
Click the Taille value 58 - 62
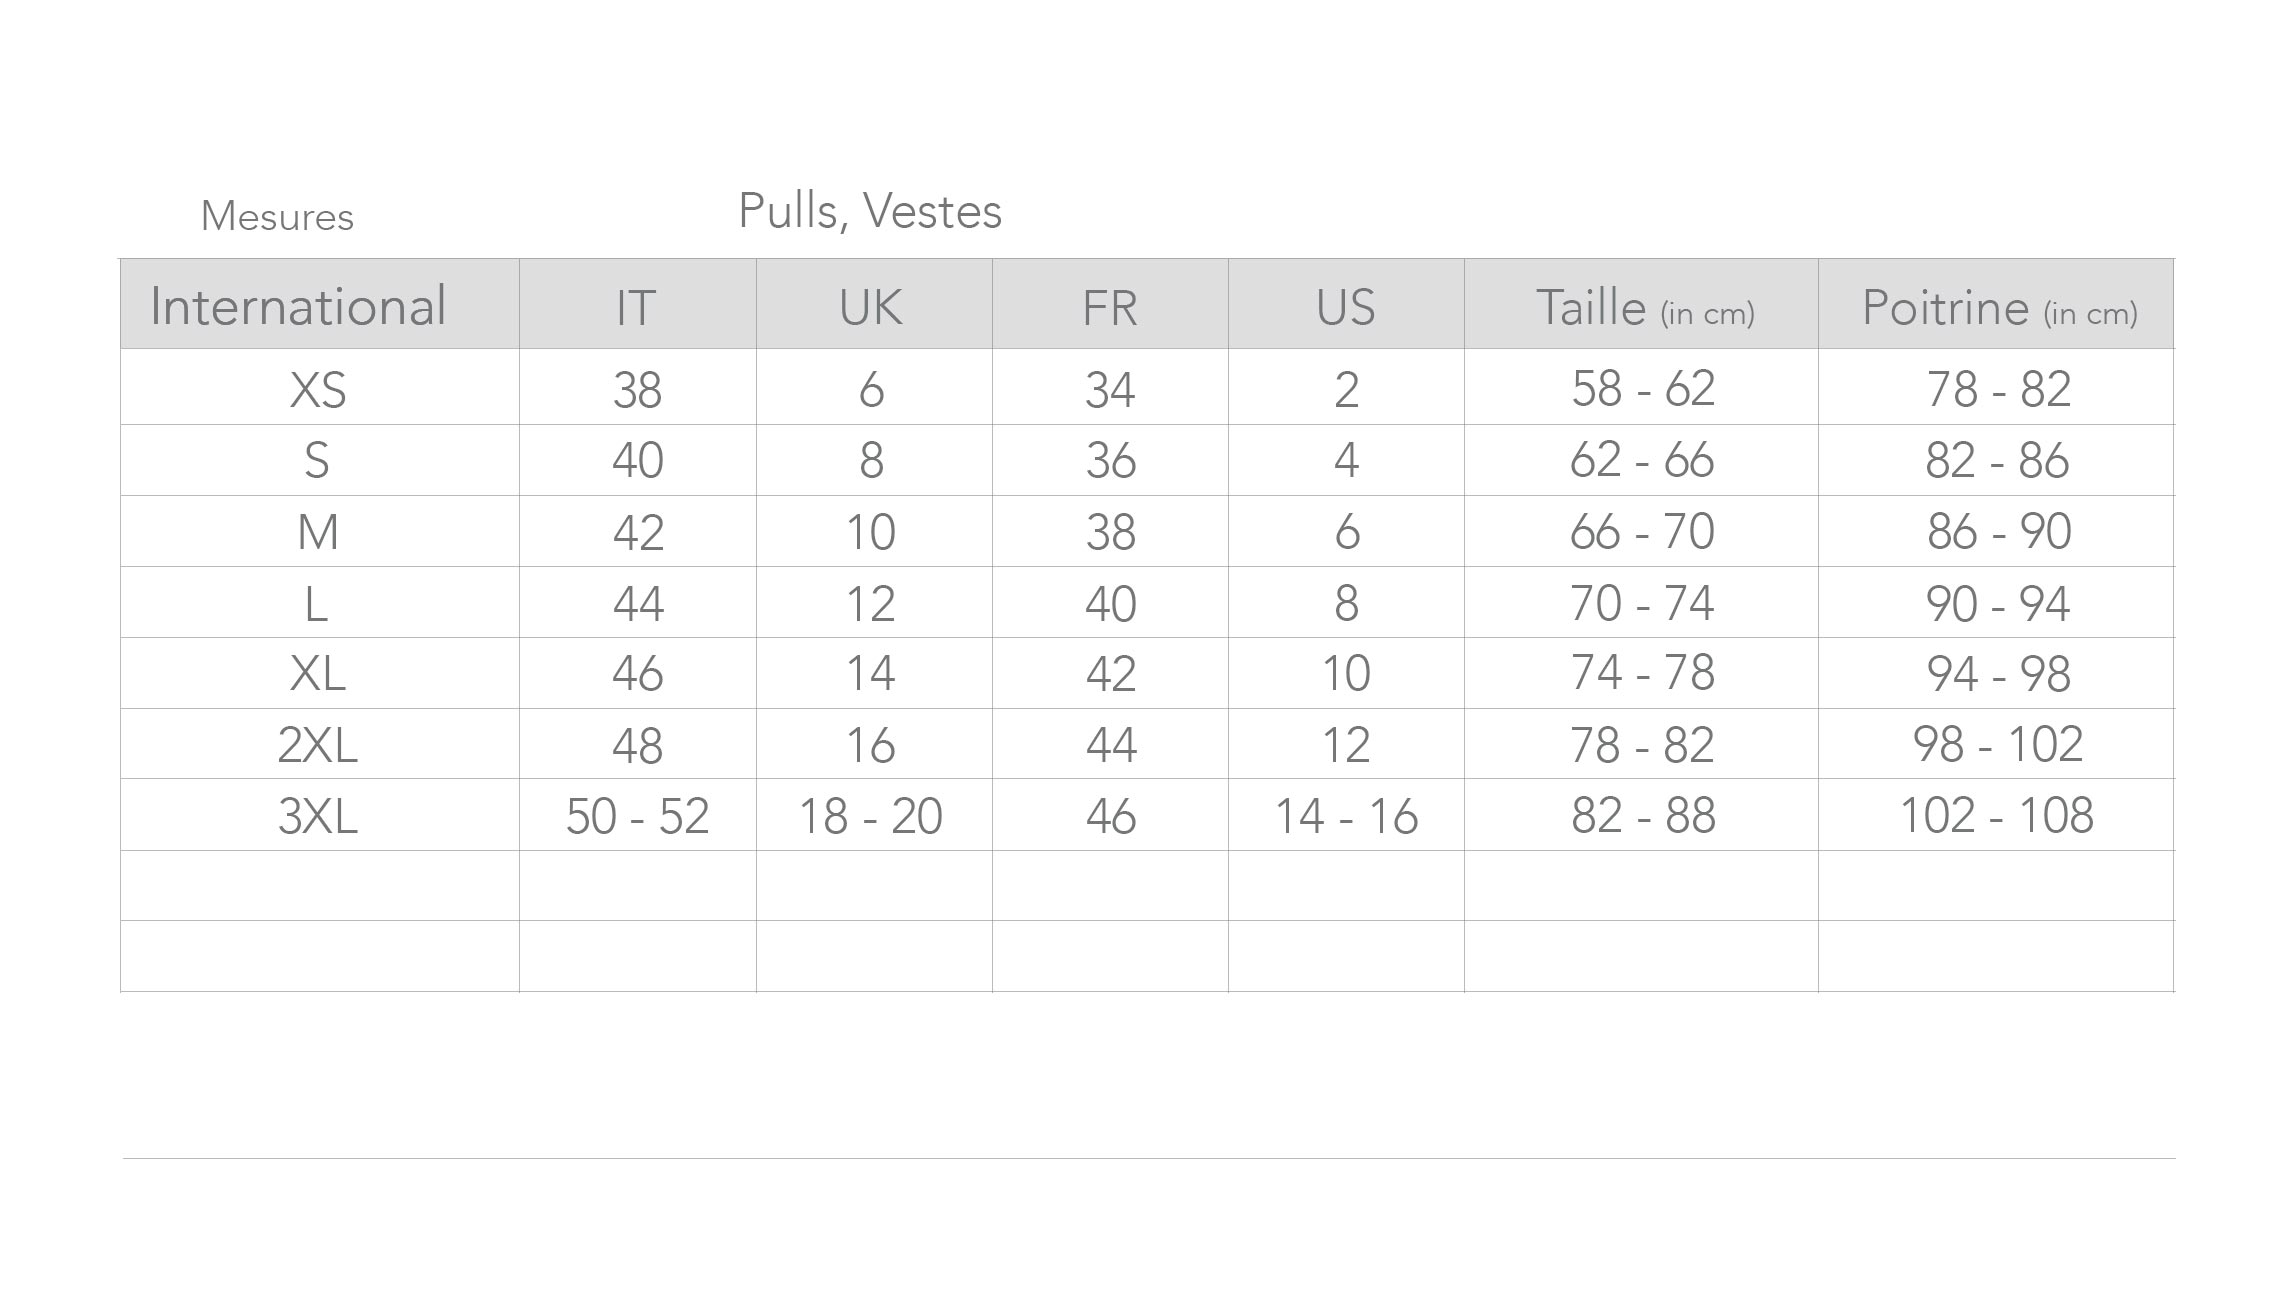pos(1643,389)
